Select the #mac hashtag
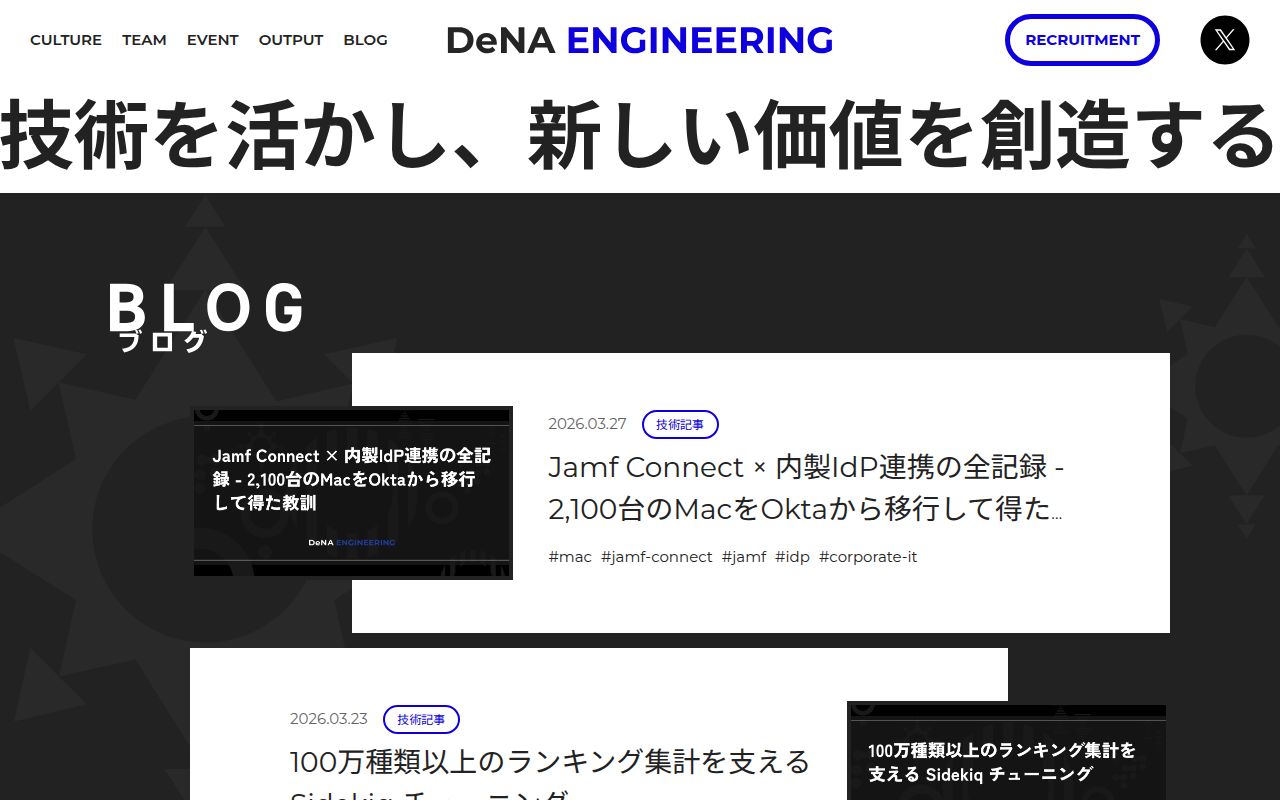 click(x=570, y=557)
